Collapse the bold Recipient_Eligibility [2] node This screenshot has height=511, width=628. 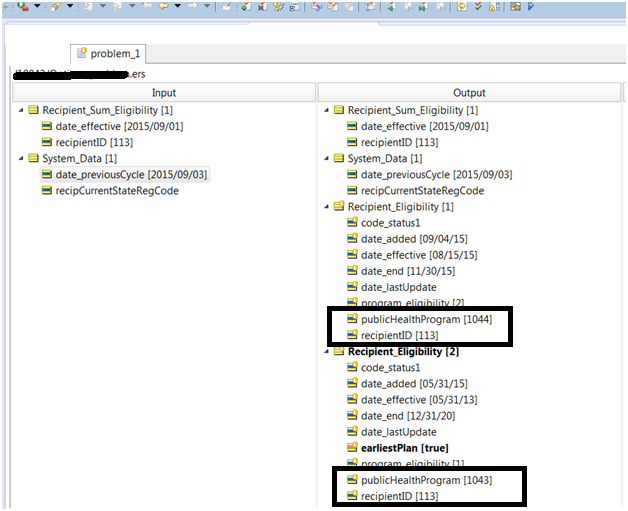click(x=326, y=352)
